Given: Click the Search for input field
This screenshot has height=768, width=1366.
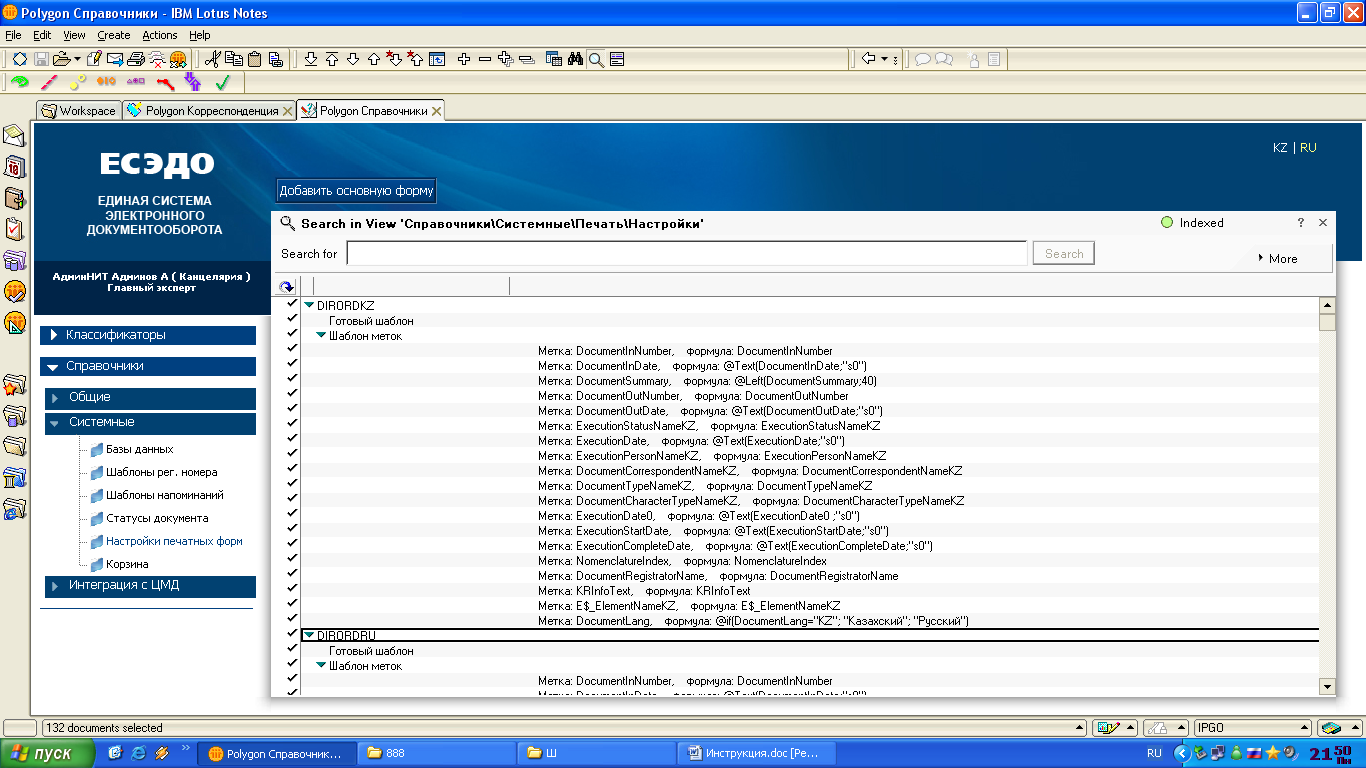Looking at the screenshot, I should tap(687, 254).
